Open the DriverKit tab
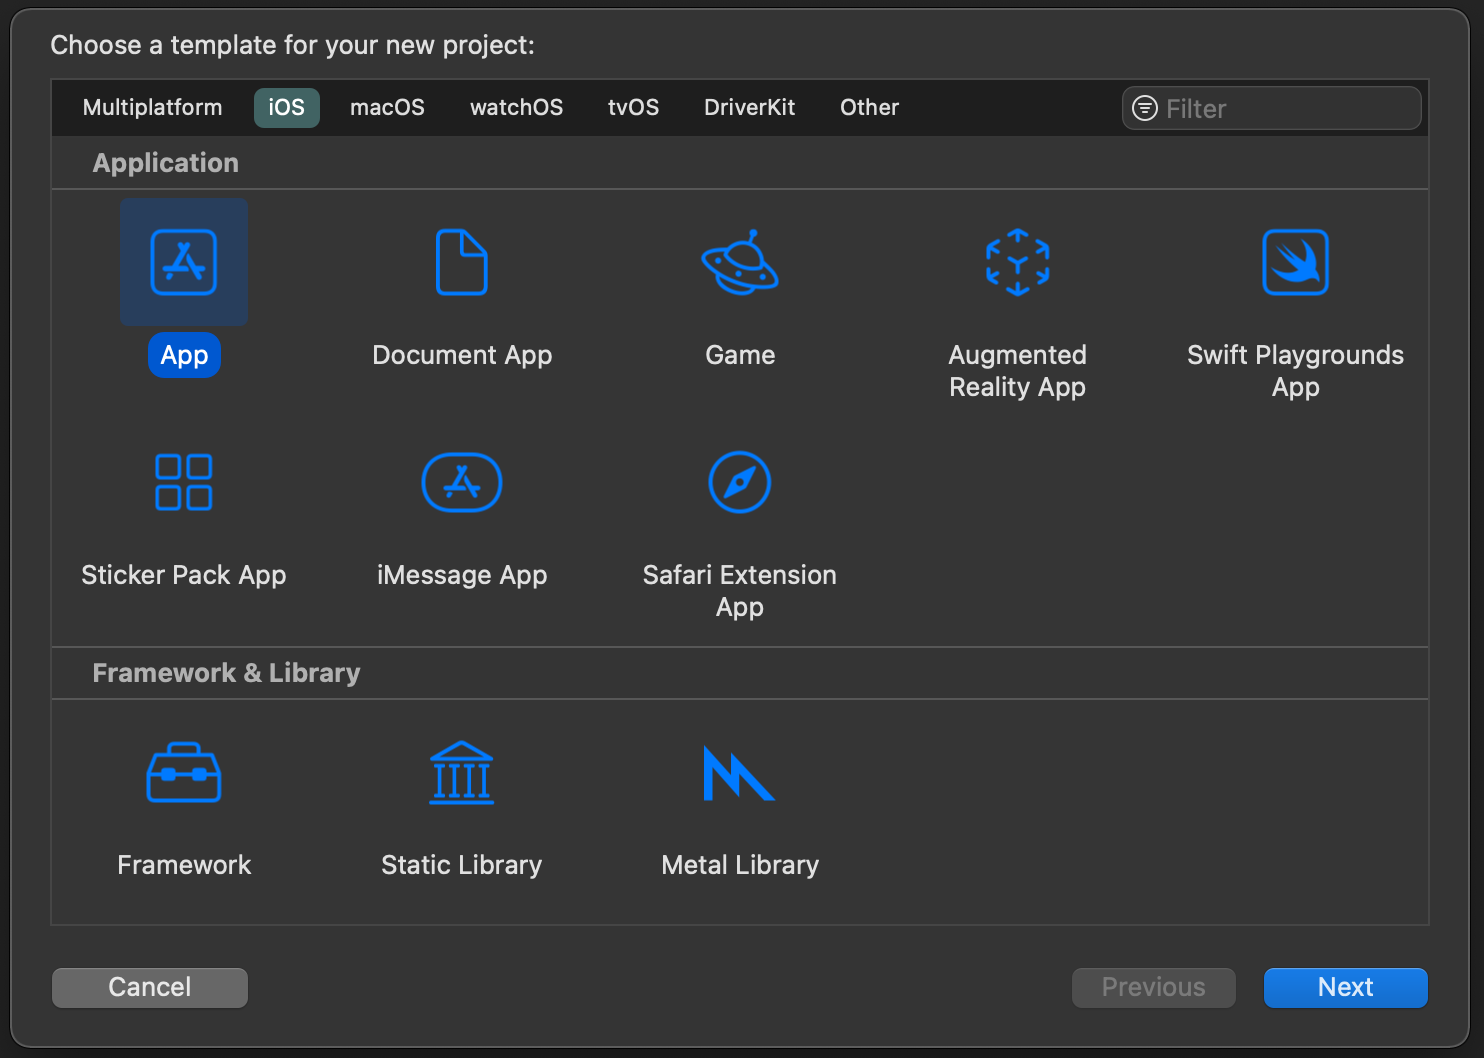 click(x=749, y=108)
